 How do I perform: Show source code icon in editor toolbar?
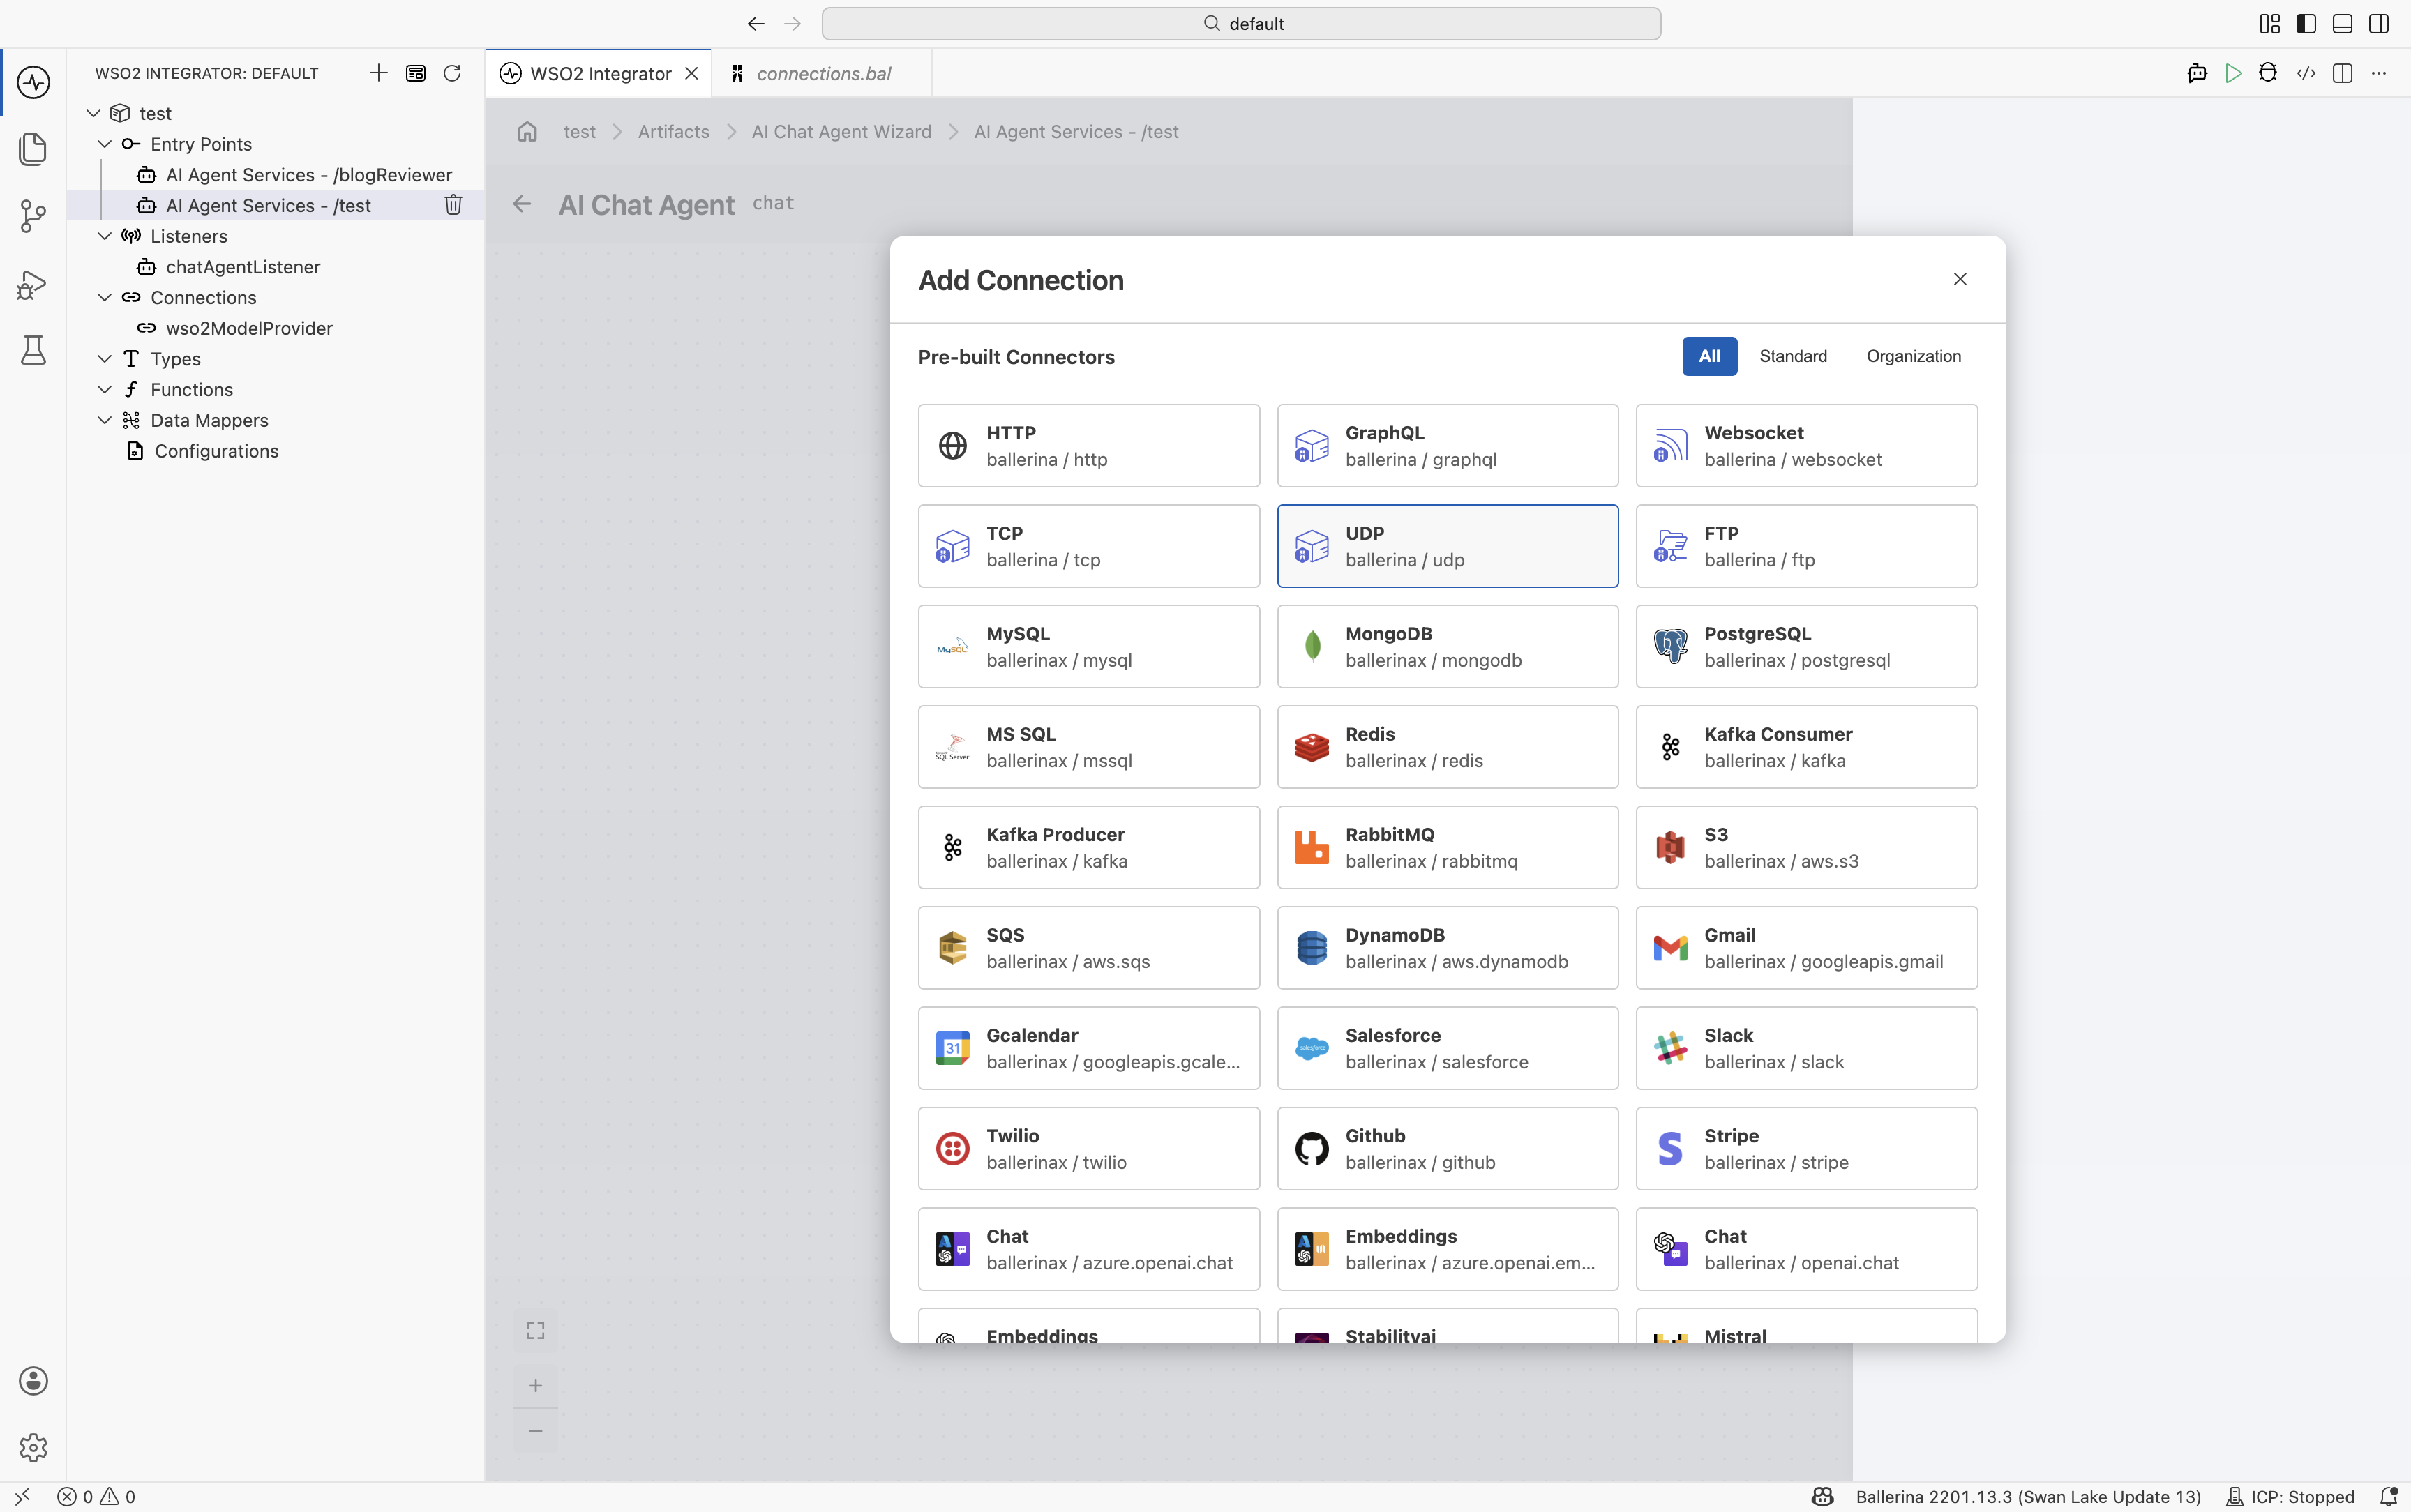tap(2306, 73)
